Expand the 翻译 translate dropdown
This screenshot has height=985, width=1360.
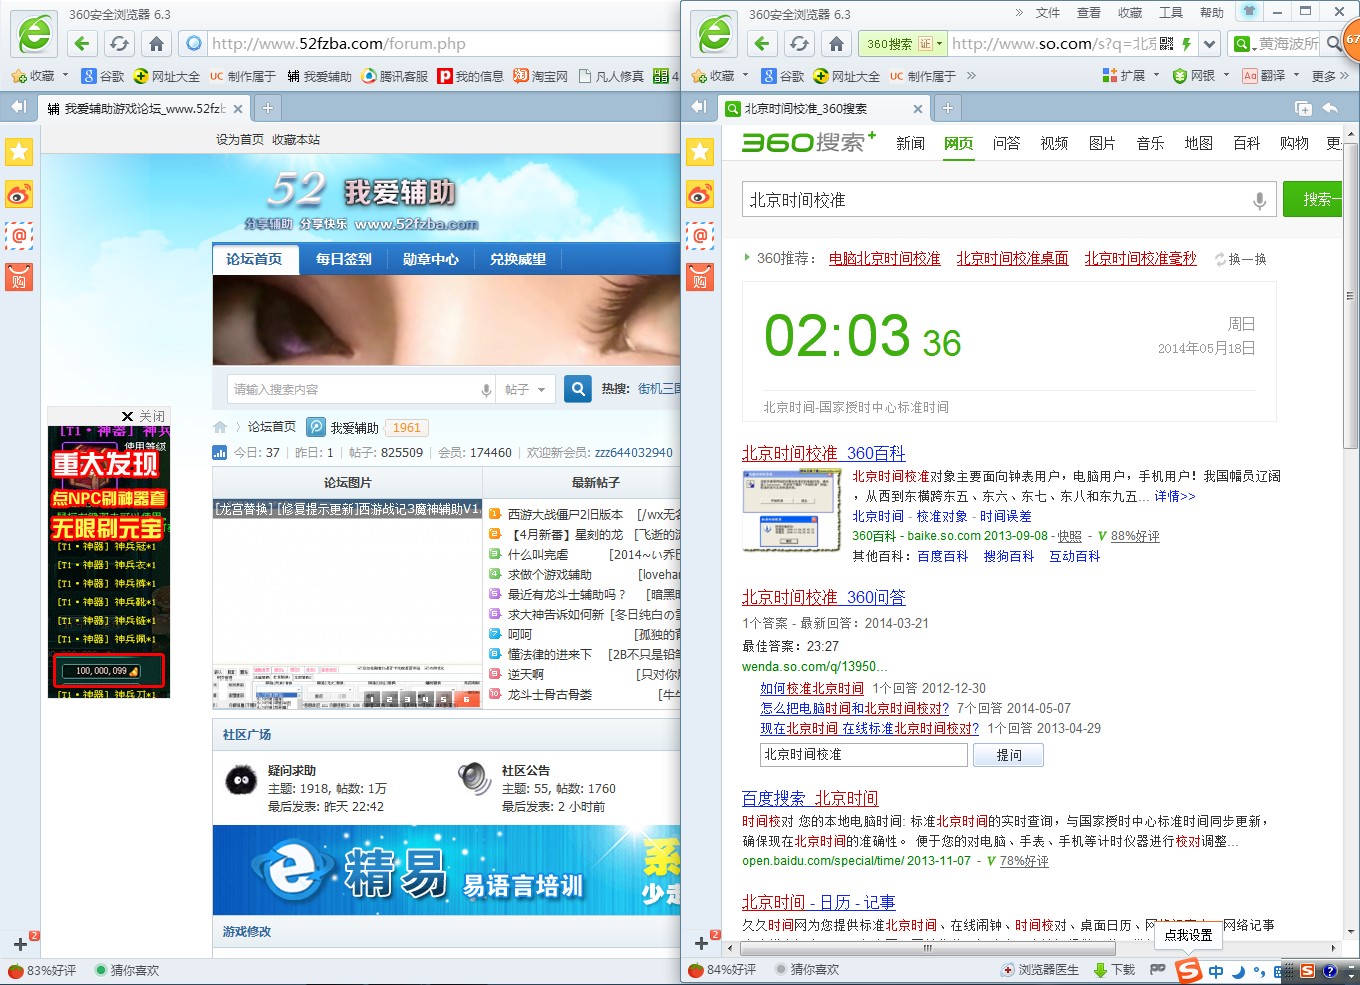[1297, 75]
